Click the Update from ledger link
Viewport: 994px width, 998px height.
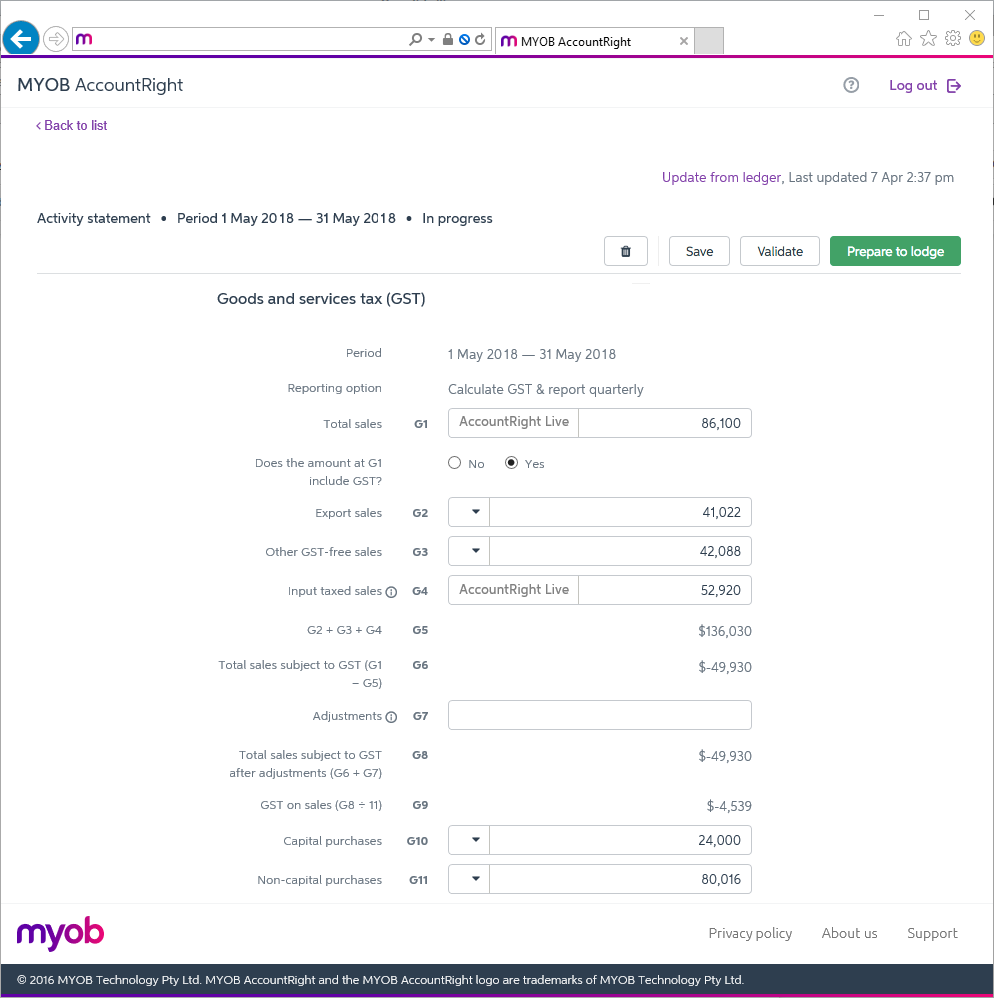click(721, 177)
